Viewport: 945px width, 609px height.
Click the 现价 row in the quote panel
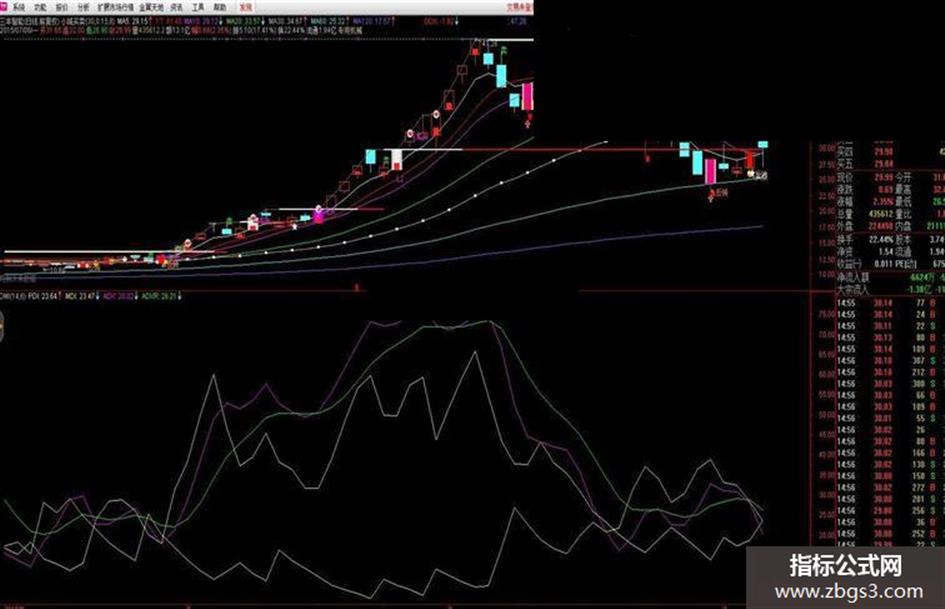point(890,178)
